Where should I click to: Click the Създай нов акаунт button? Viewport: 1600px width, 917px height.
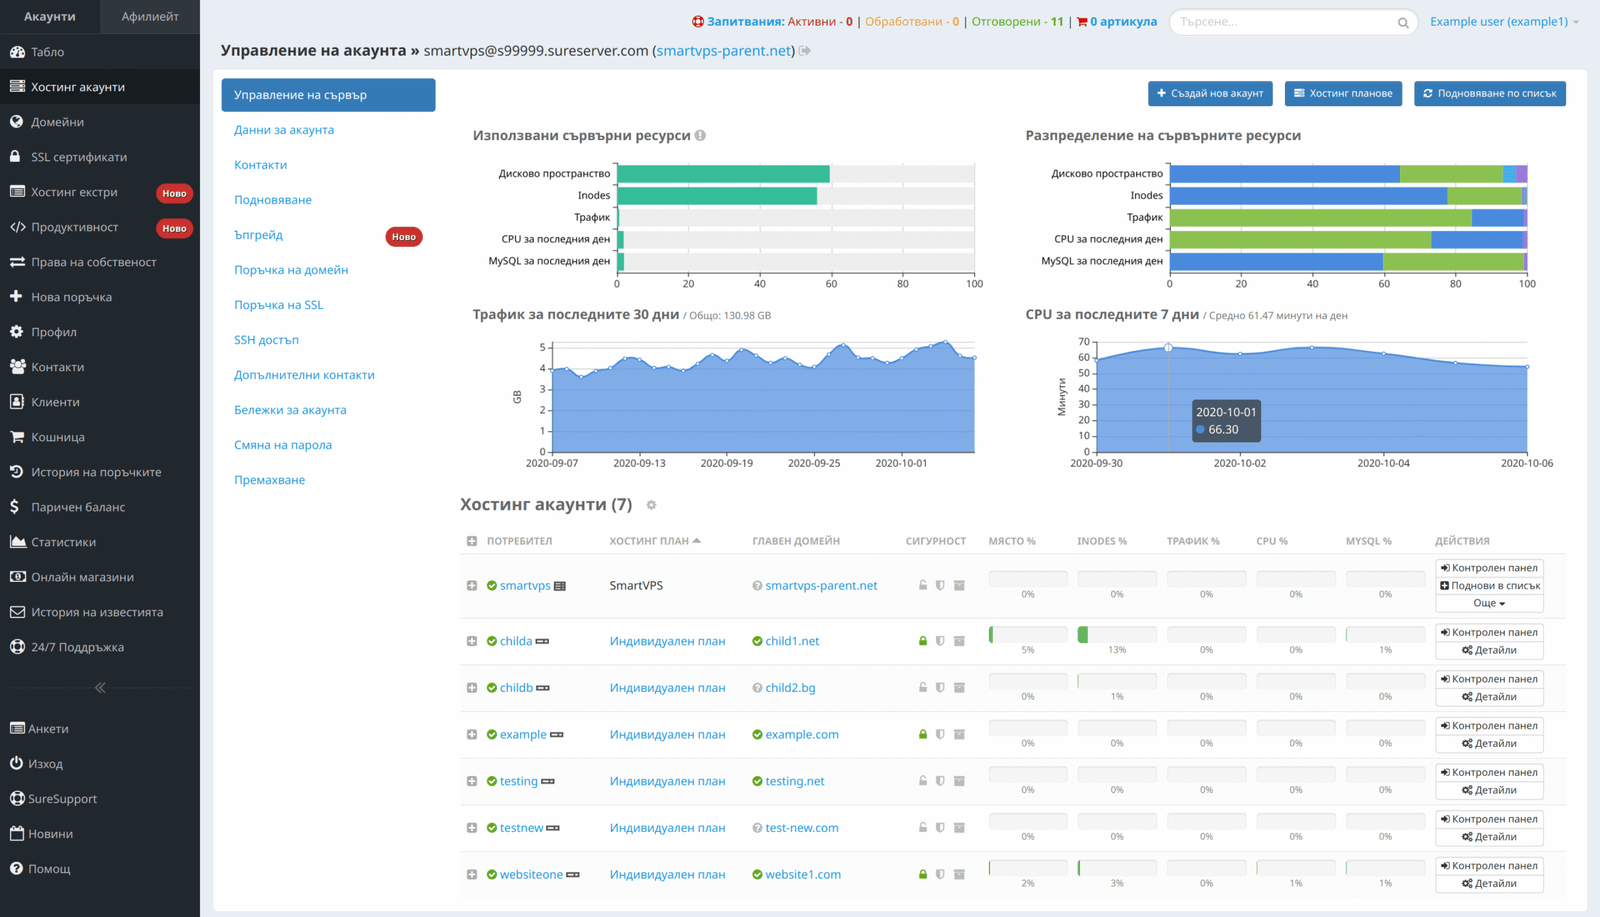1210,93
